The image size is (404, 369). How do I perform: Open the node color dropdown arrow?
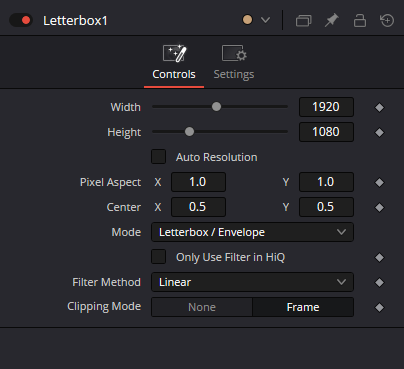point(265,20)
